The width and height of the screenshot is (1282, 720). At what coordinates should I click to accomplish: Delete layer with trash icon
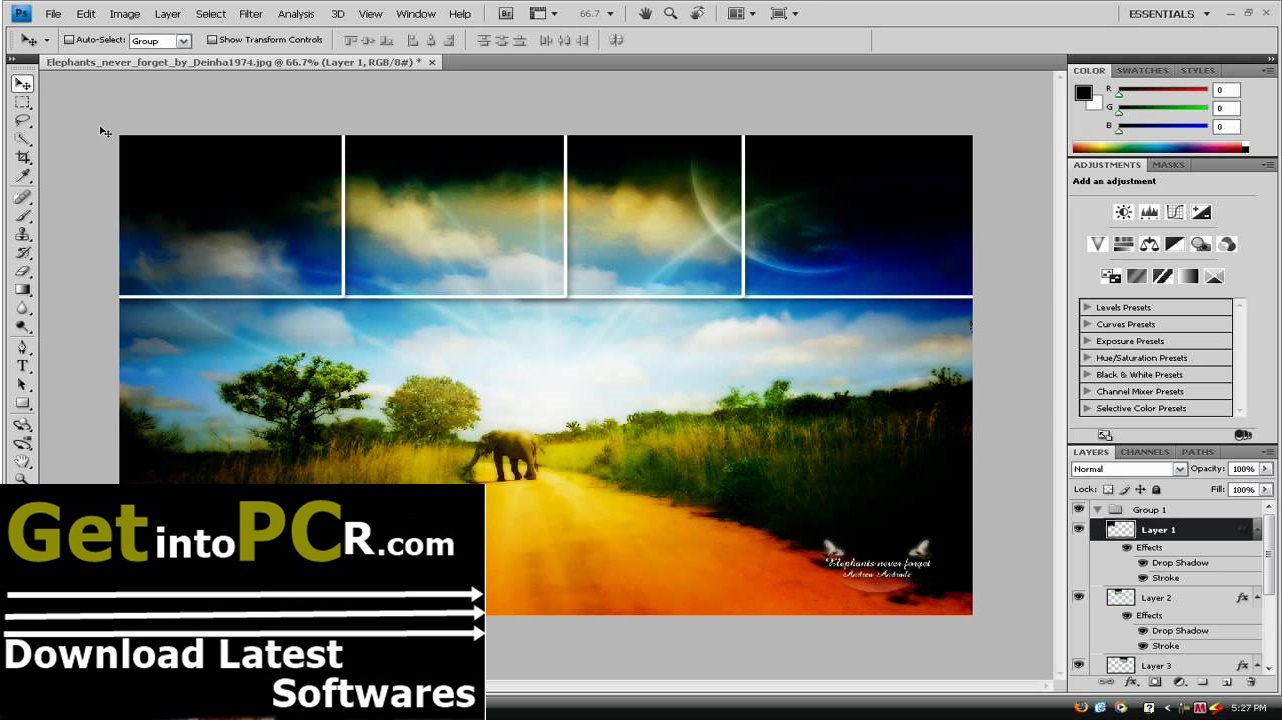[x=1250, y=682]
